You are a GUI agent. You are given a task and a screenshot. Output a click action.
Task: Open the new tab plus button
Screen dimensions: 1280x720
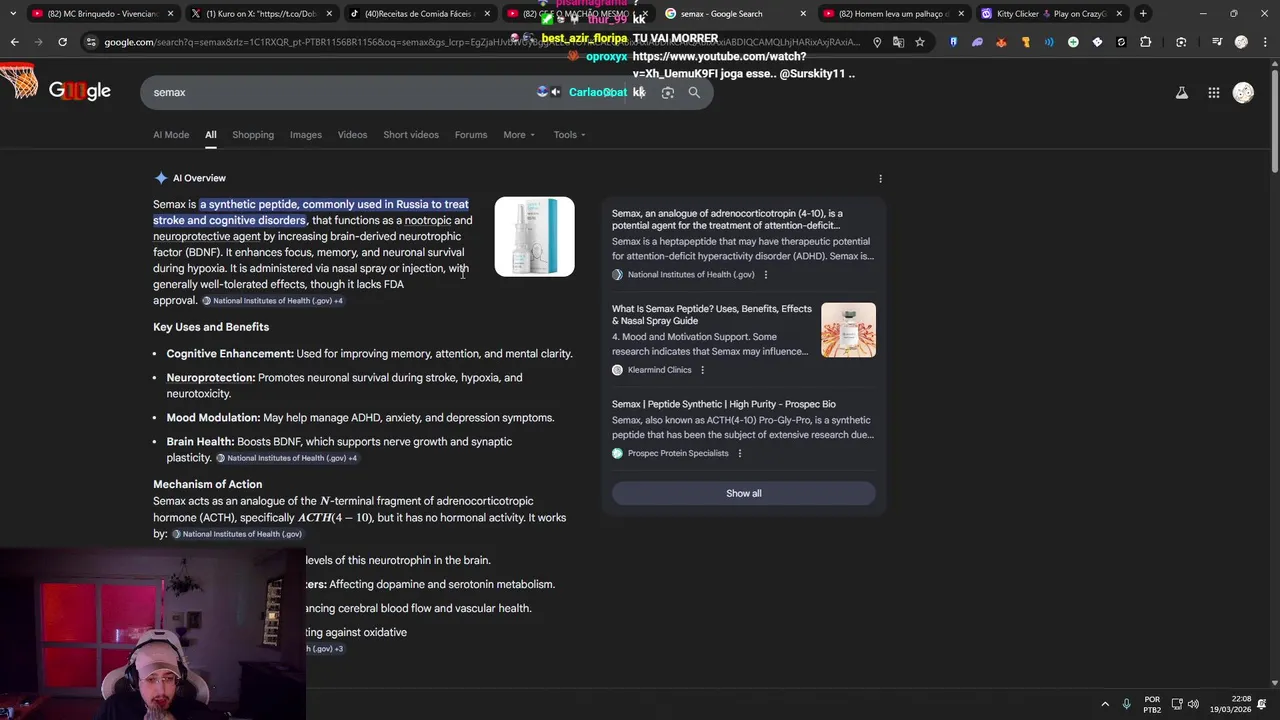tap(1143, 13)
